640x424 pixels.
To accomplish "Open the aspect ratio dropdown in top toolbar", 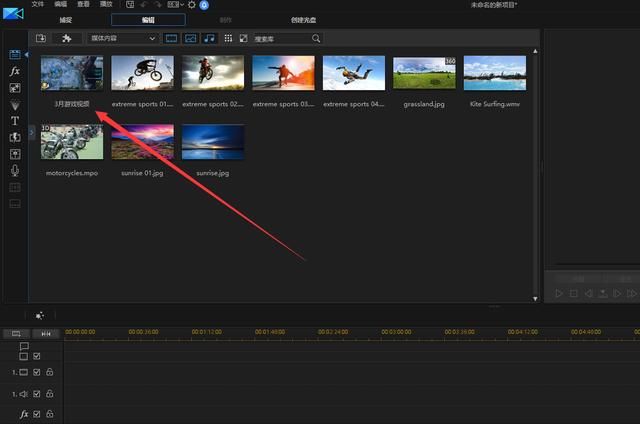I will (x=175, y=5).
